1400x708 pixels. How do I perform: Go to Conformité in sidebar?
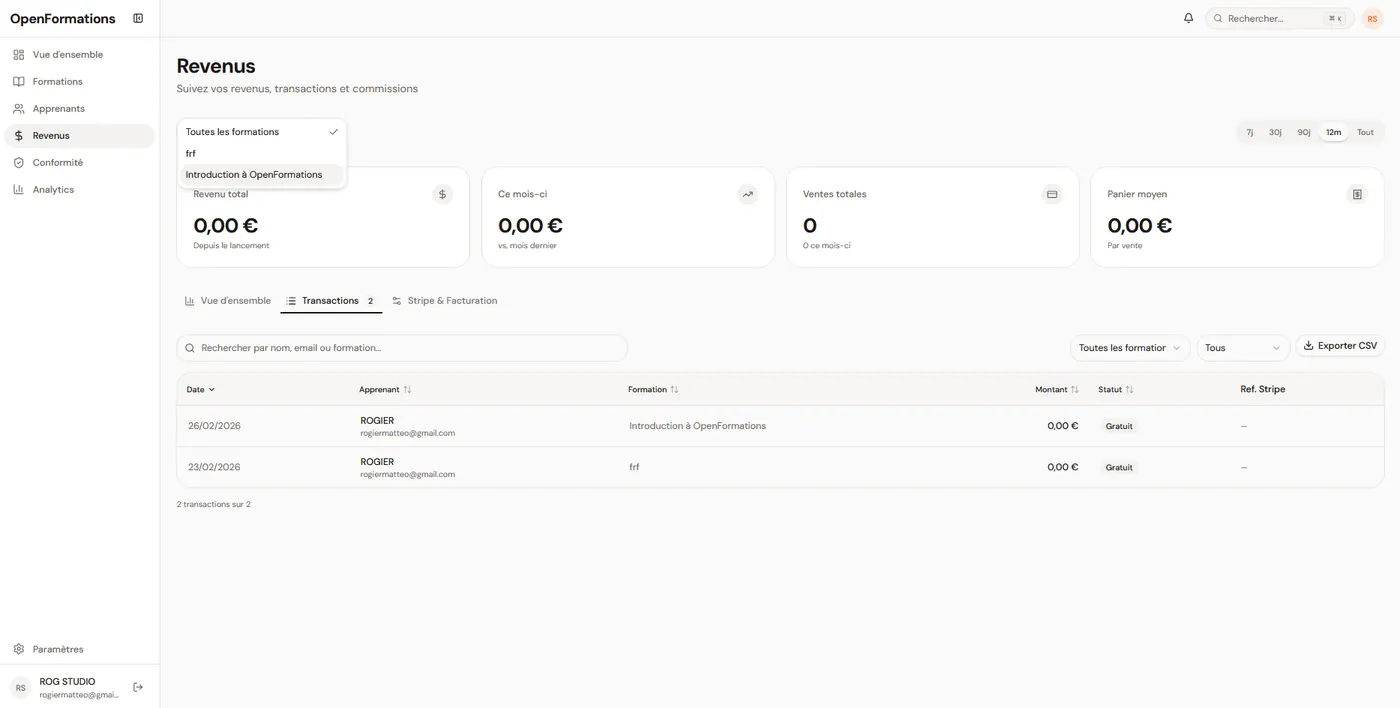(x=80, y=162)
